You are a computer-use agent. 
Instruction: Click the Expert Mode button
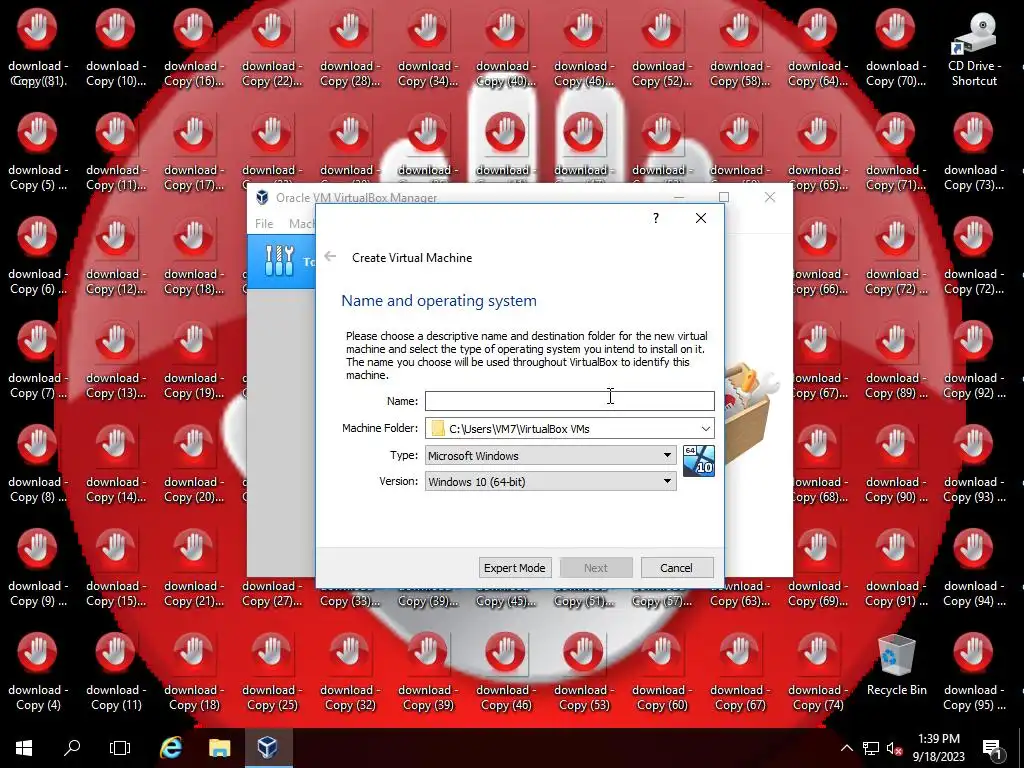515,568
